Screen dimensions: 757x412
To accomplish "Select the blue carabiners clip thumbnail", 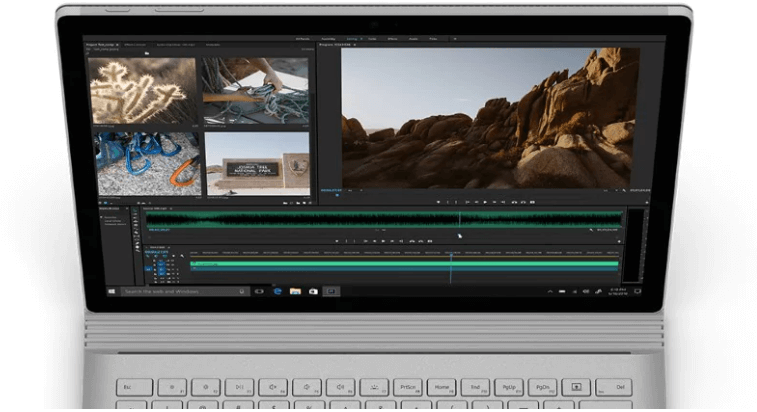I will [147, 162].
